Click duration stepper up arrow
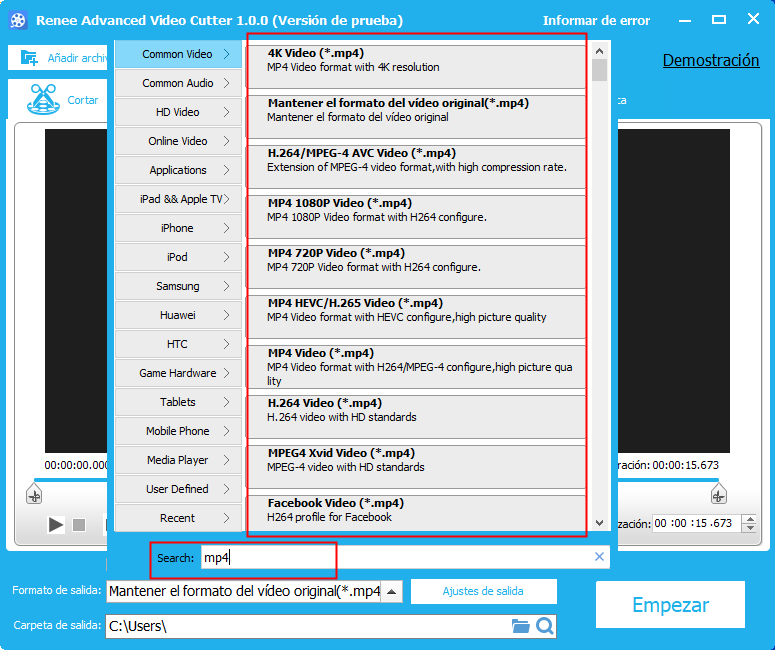This screenshot has height=650, width=775. click(750, 519)
